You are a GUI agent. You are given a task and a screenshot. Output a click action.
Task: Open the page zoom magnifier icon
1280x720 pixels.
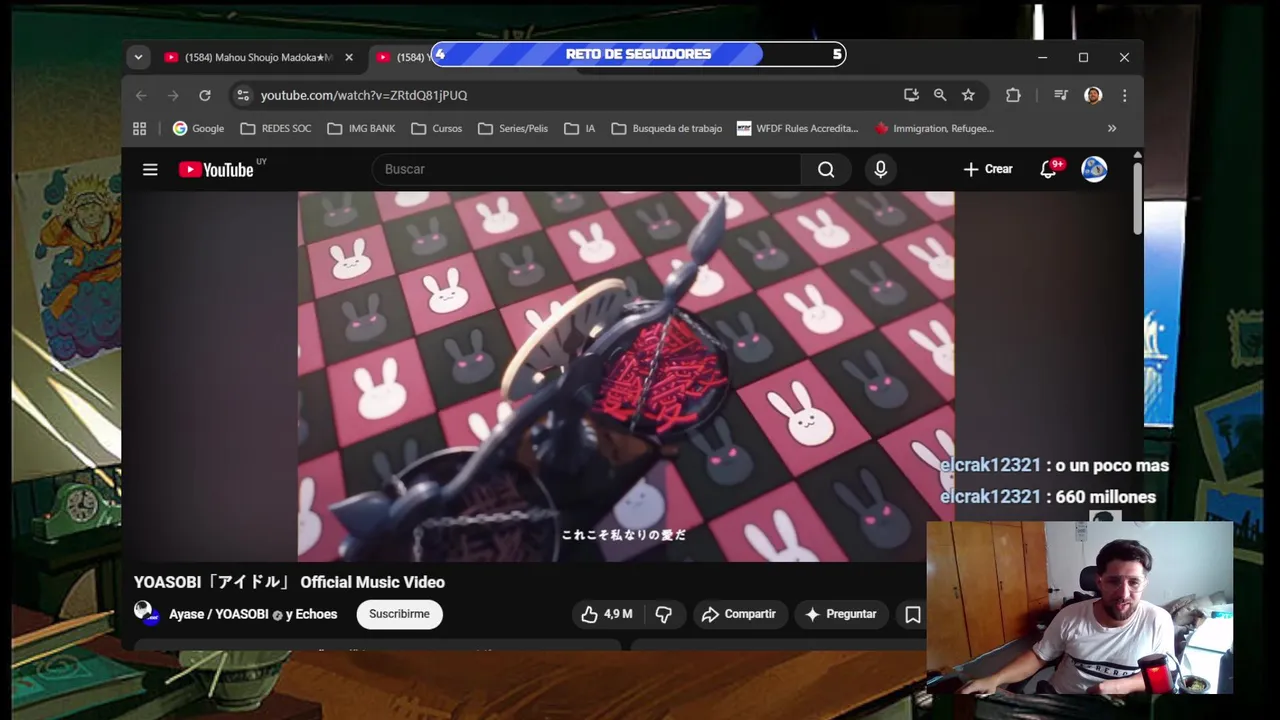[x=940, y=95]
